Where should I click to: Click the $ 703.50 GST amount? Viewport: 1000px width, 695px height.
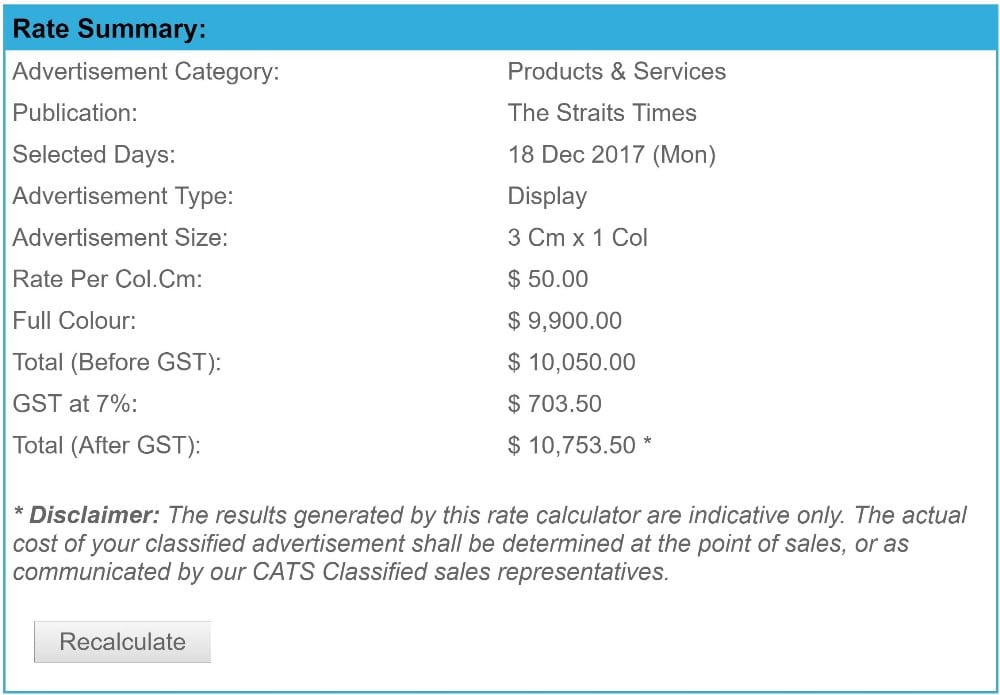(x=554, y=404)
